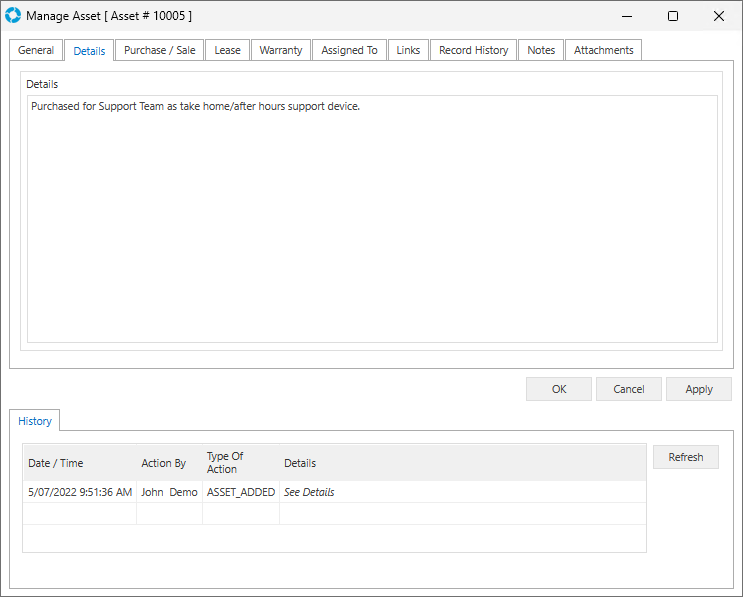Click inside the Details text area
Screen dimensions: 743x597
tap(371, 220)
